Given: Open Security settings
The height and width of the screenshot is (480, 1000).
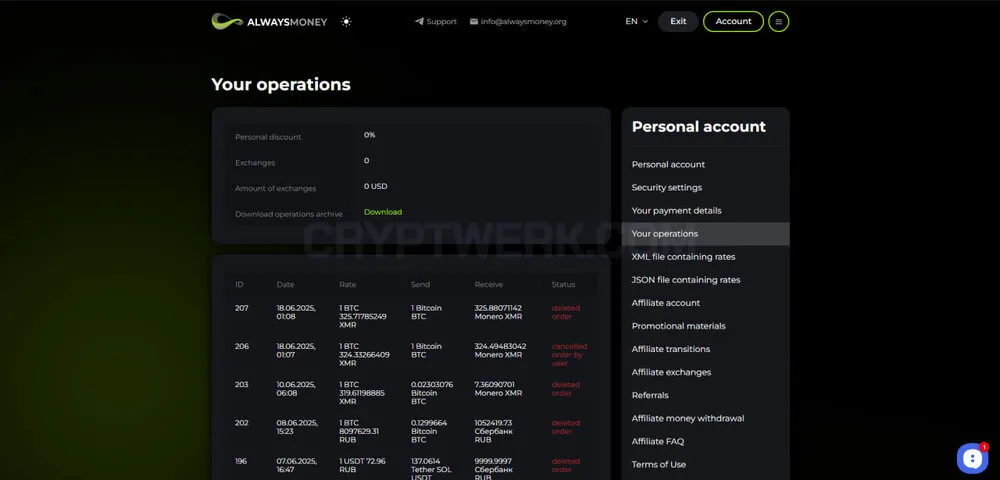Looking at the screenshot, I should point(666,187).
